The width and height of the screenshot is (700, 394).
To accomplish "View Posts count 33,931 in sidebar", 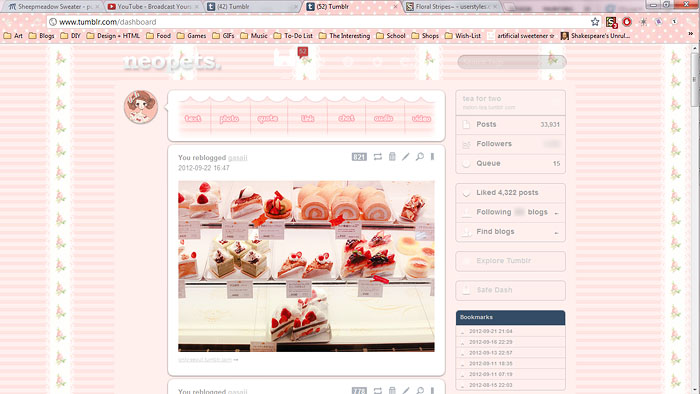I will click(511, 124).
